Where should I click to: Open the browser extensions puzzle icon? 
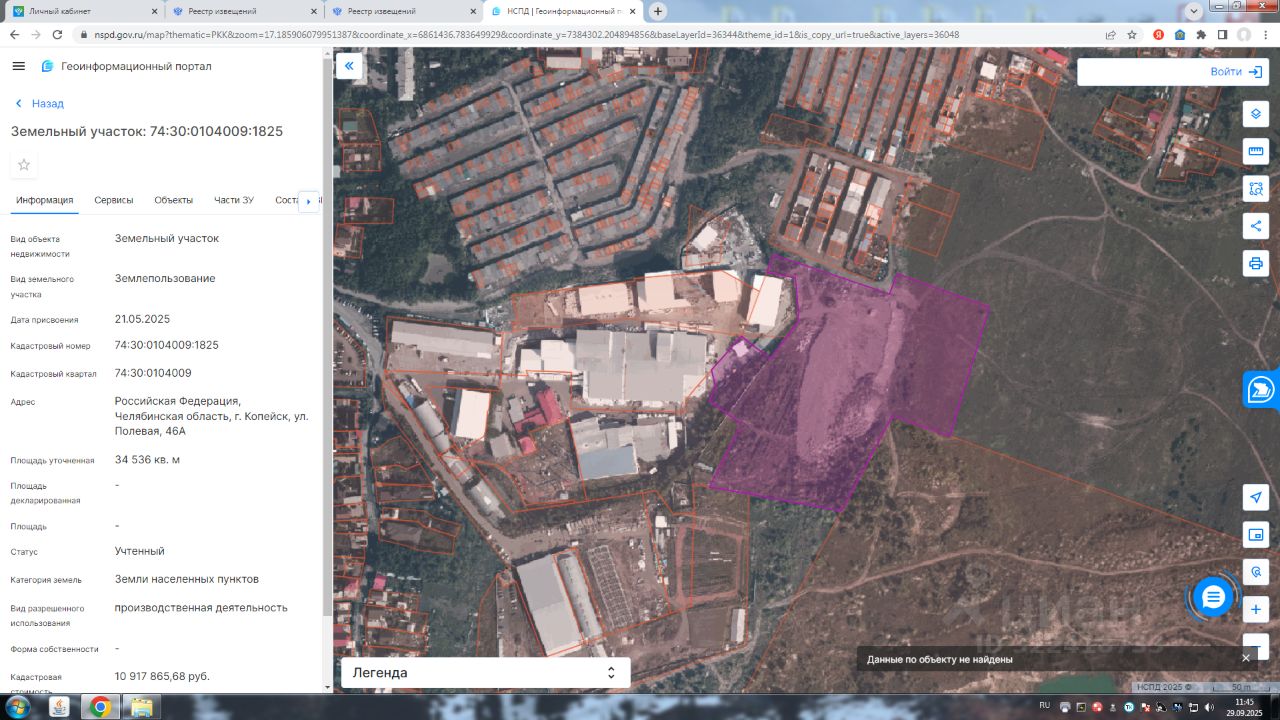(1201, 34)
